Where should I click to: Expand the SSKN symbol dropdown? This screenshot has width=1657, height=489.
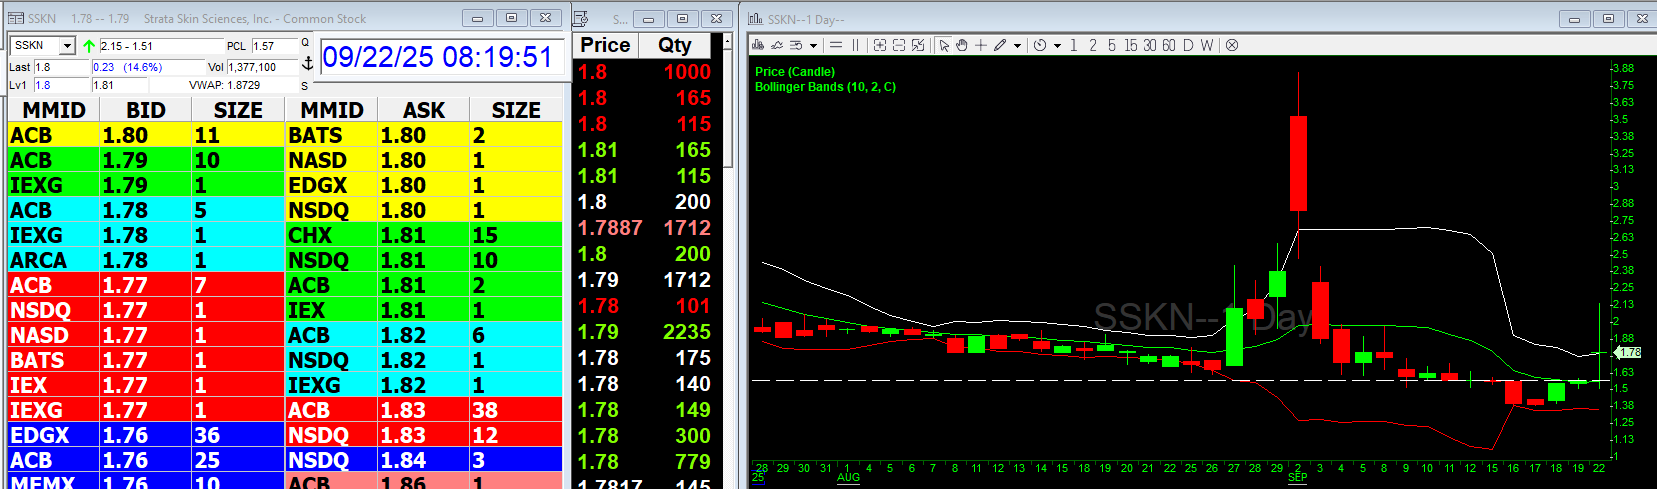click(67, 46)
